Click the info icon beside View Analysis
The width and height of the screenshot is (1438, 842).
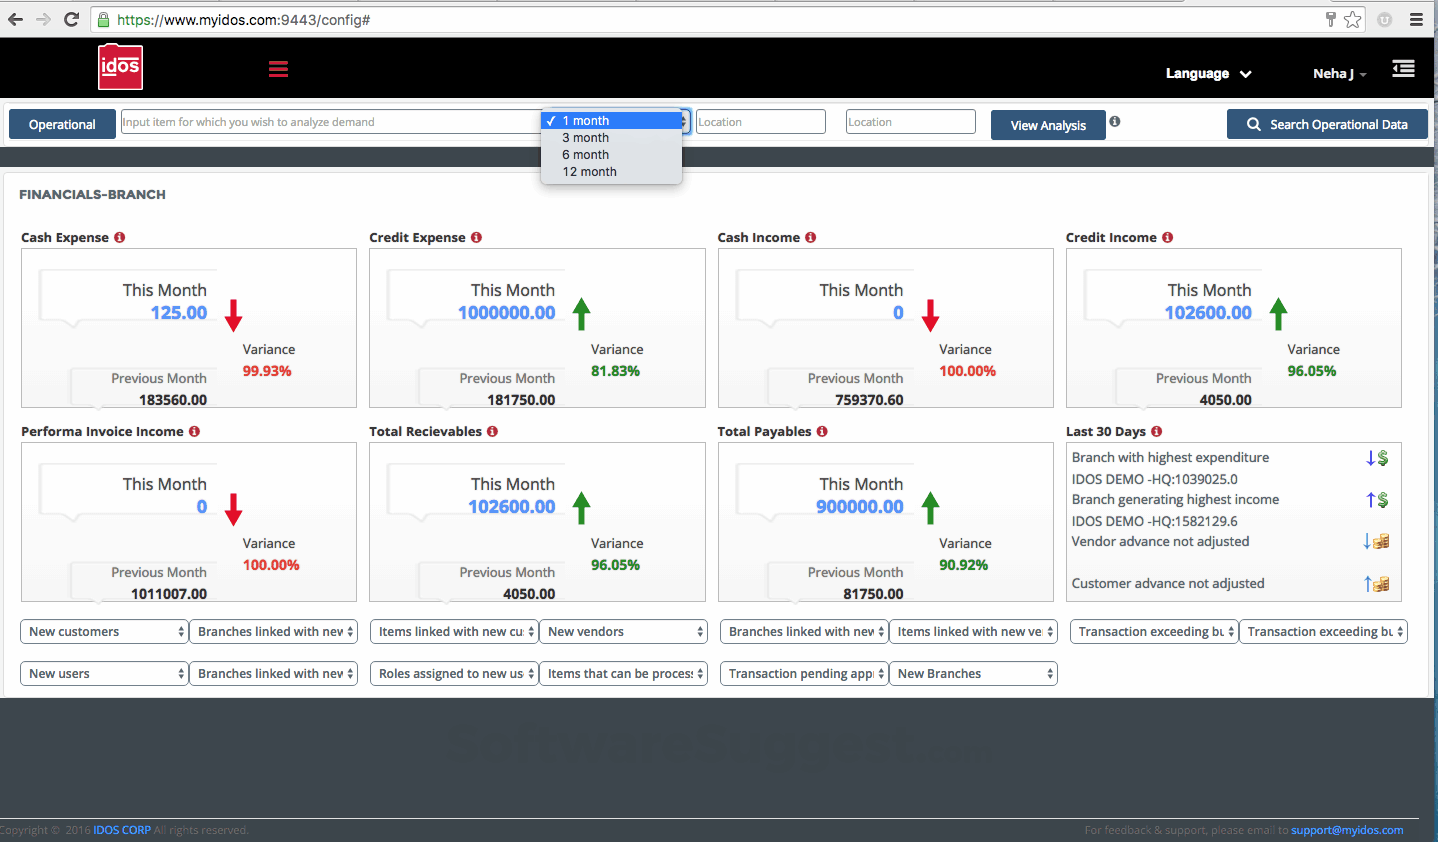[1114, 120]
